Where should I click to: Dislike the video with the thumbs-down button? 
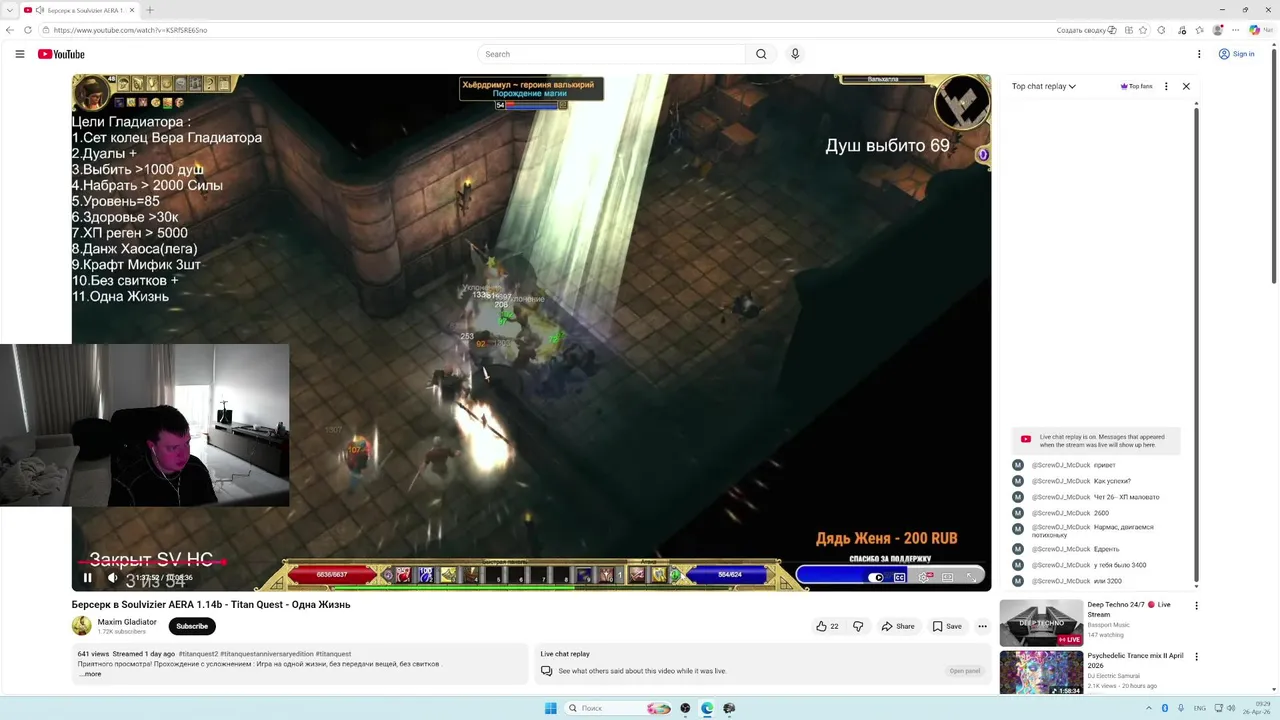858,626
